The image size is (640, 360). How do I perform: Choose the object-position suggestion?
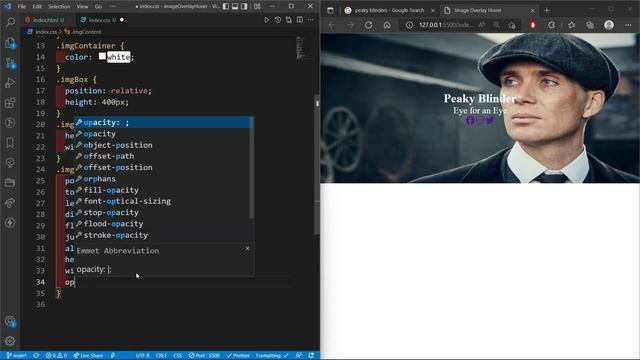(x=164, y=145)
